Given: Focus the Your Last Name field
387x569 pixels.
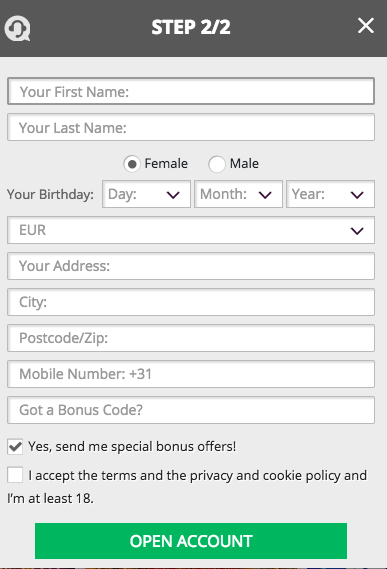Looking at the screenshot, I should [191, 127].
